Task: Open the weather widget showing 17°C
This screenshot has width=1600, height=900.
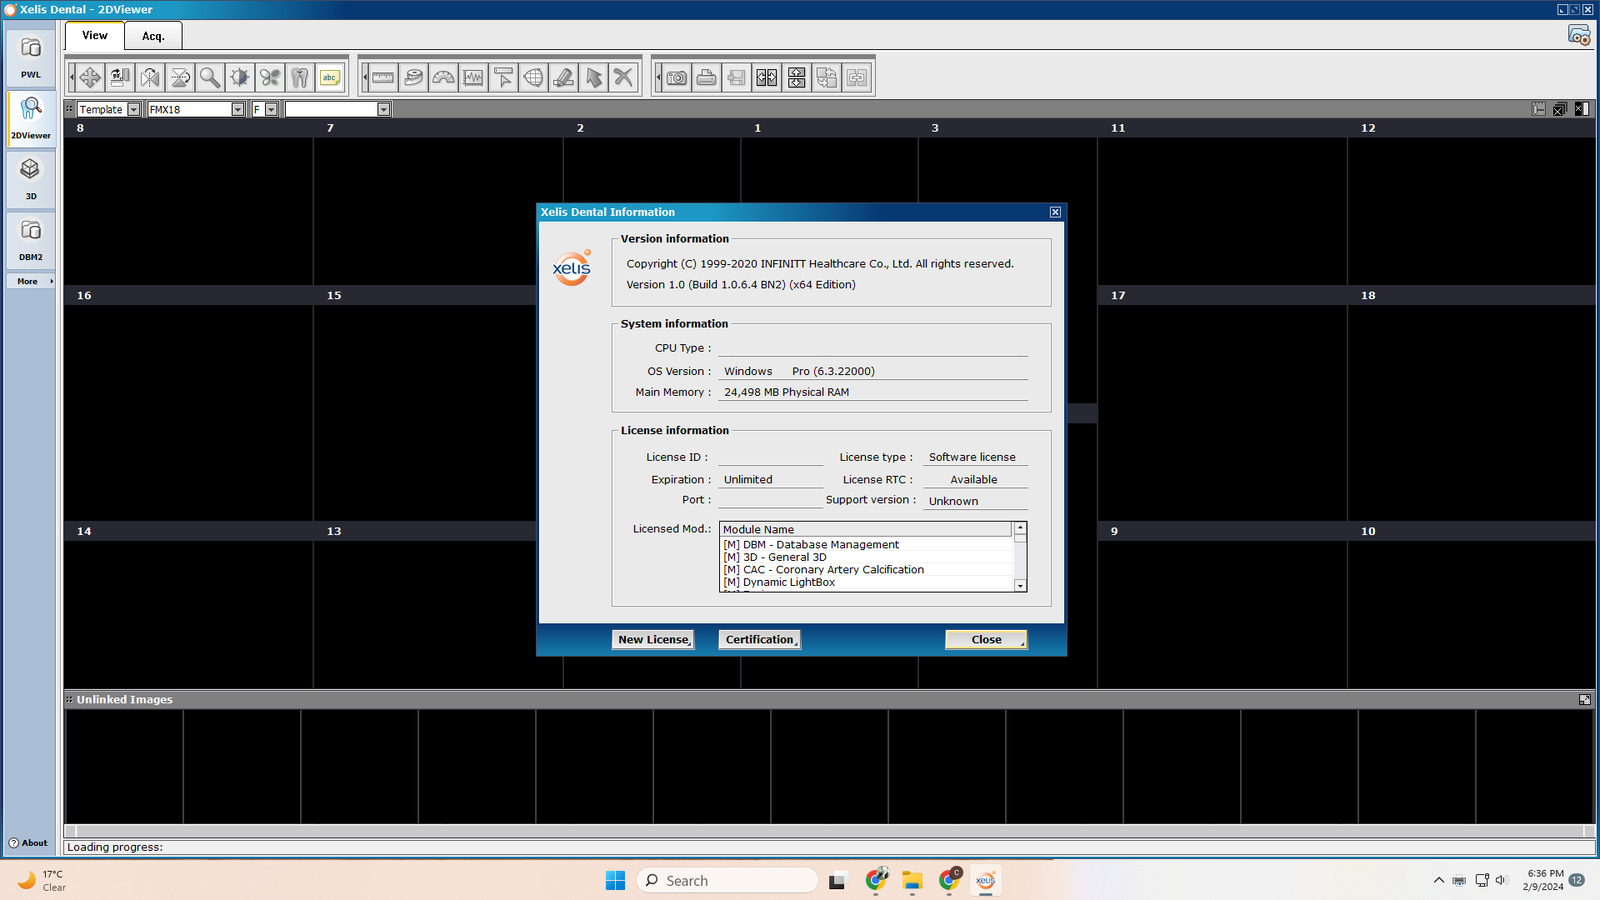Action: pos(42,880)
